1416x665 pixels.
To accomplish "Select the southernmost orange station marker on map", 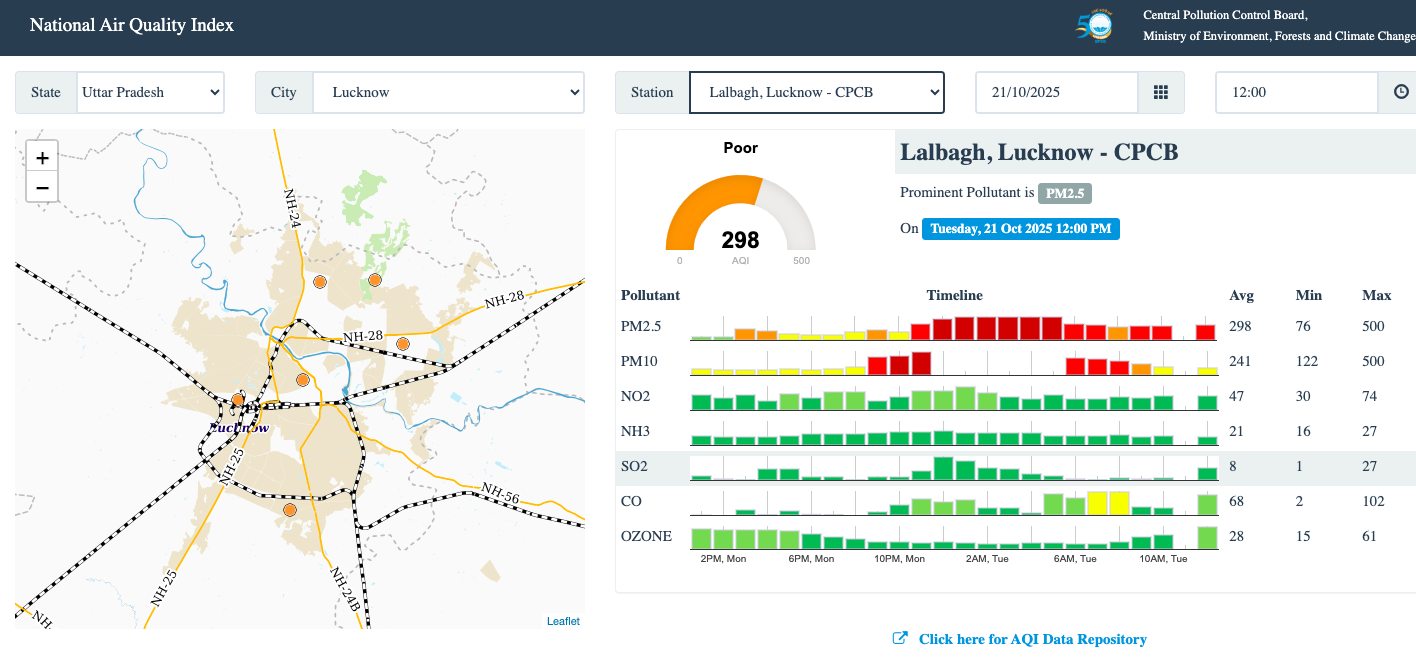I will [x=290, y=510].
